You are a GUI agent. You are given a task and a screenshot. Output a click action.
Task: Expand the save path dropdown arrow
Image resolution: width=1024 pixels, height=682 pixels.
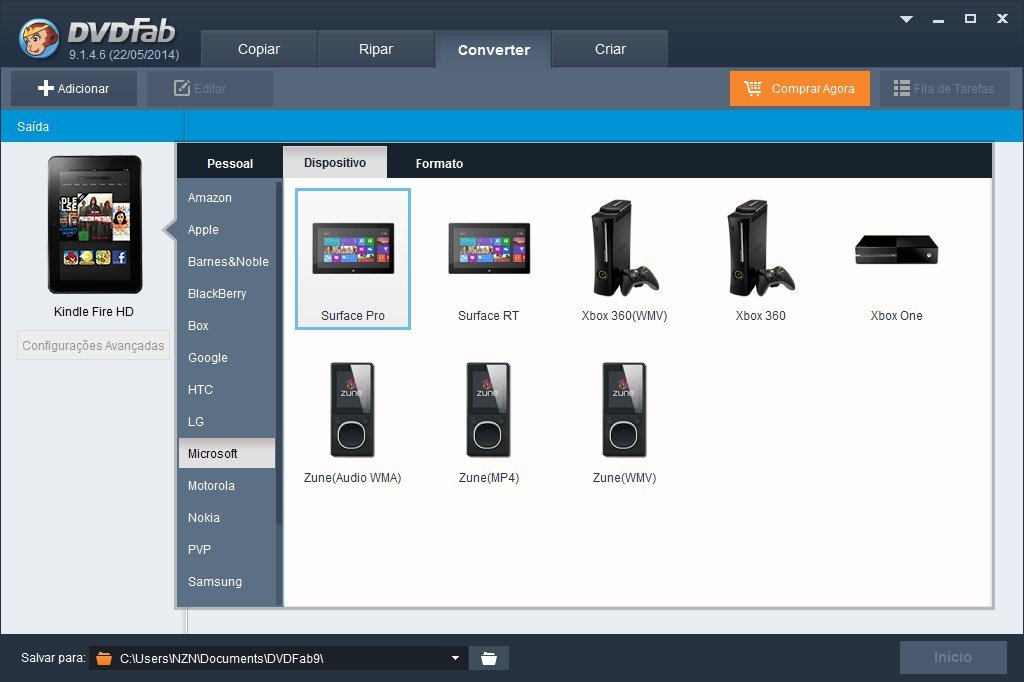(x=455, y=658)
